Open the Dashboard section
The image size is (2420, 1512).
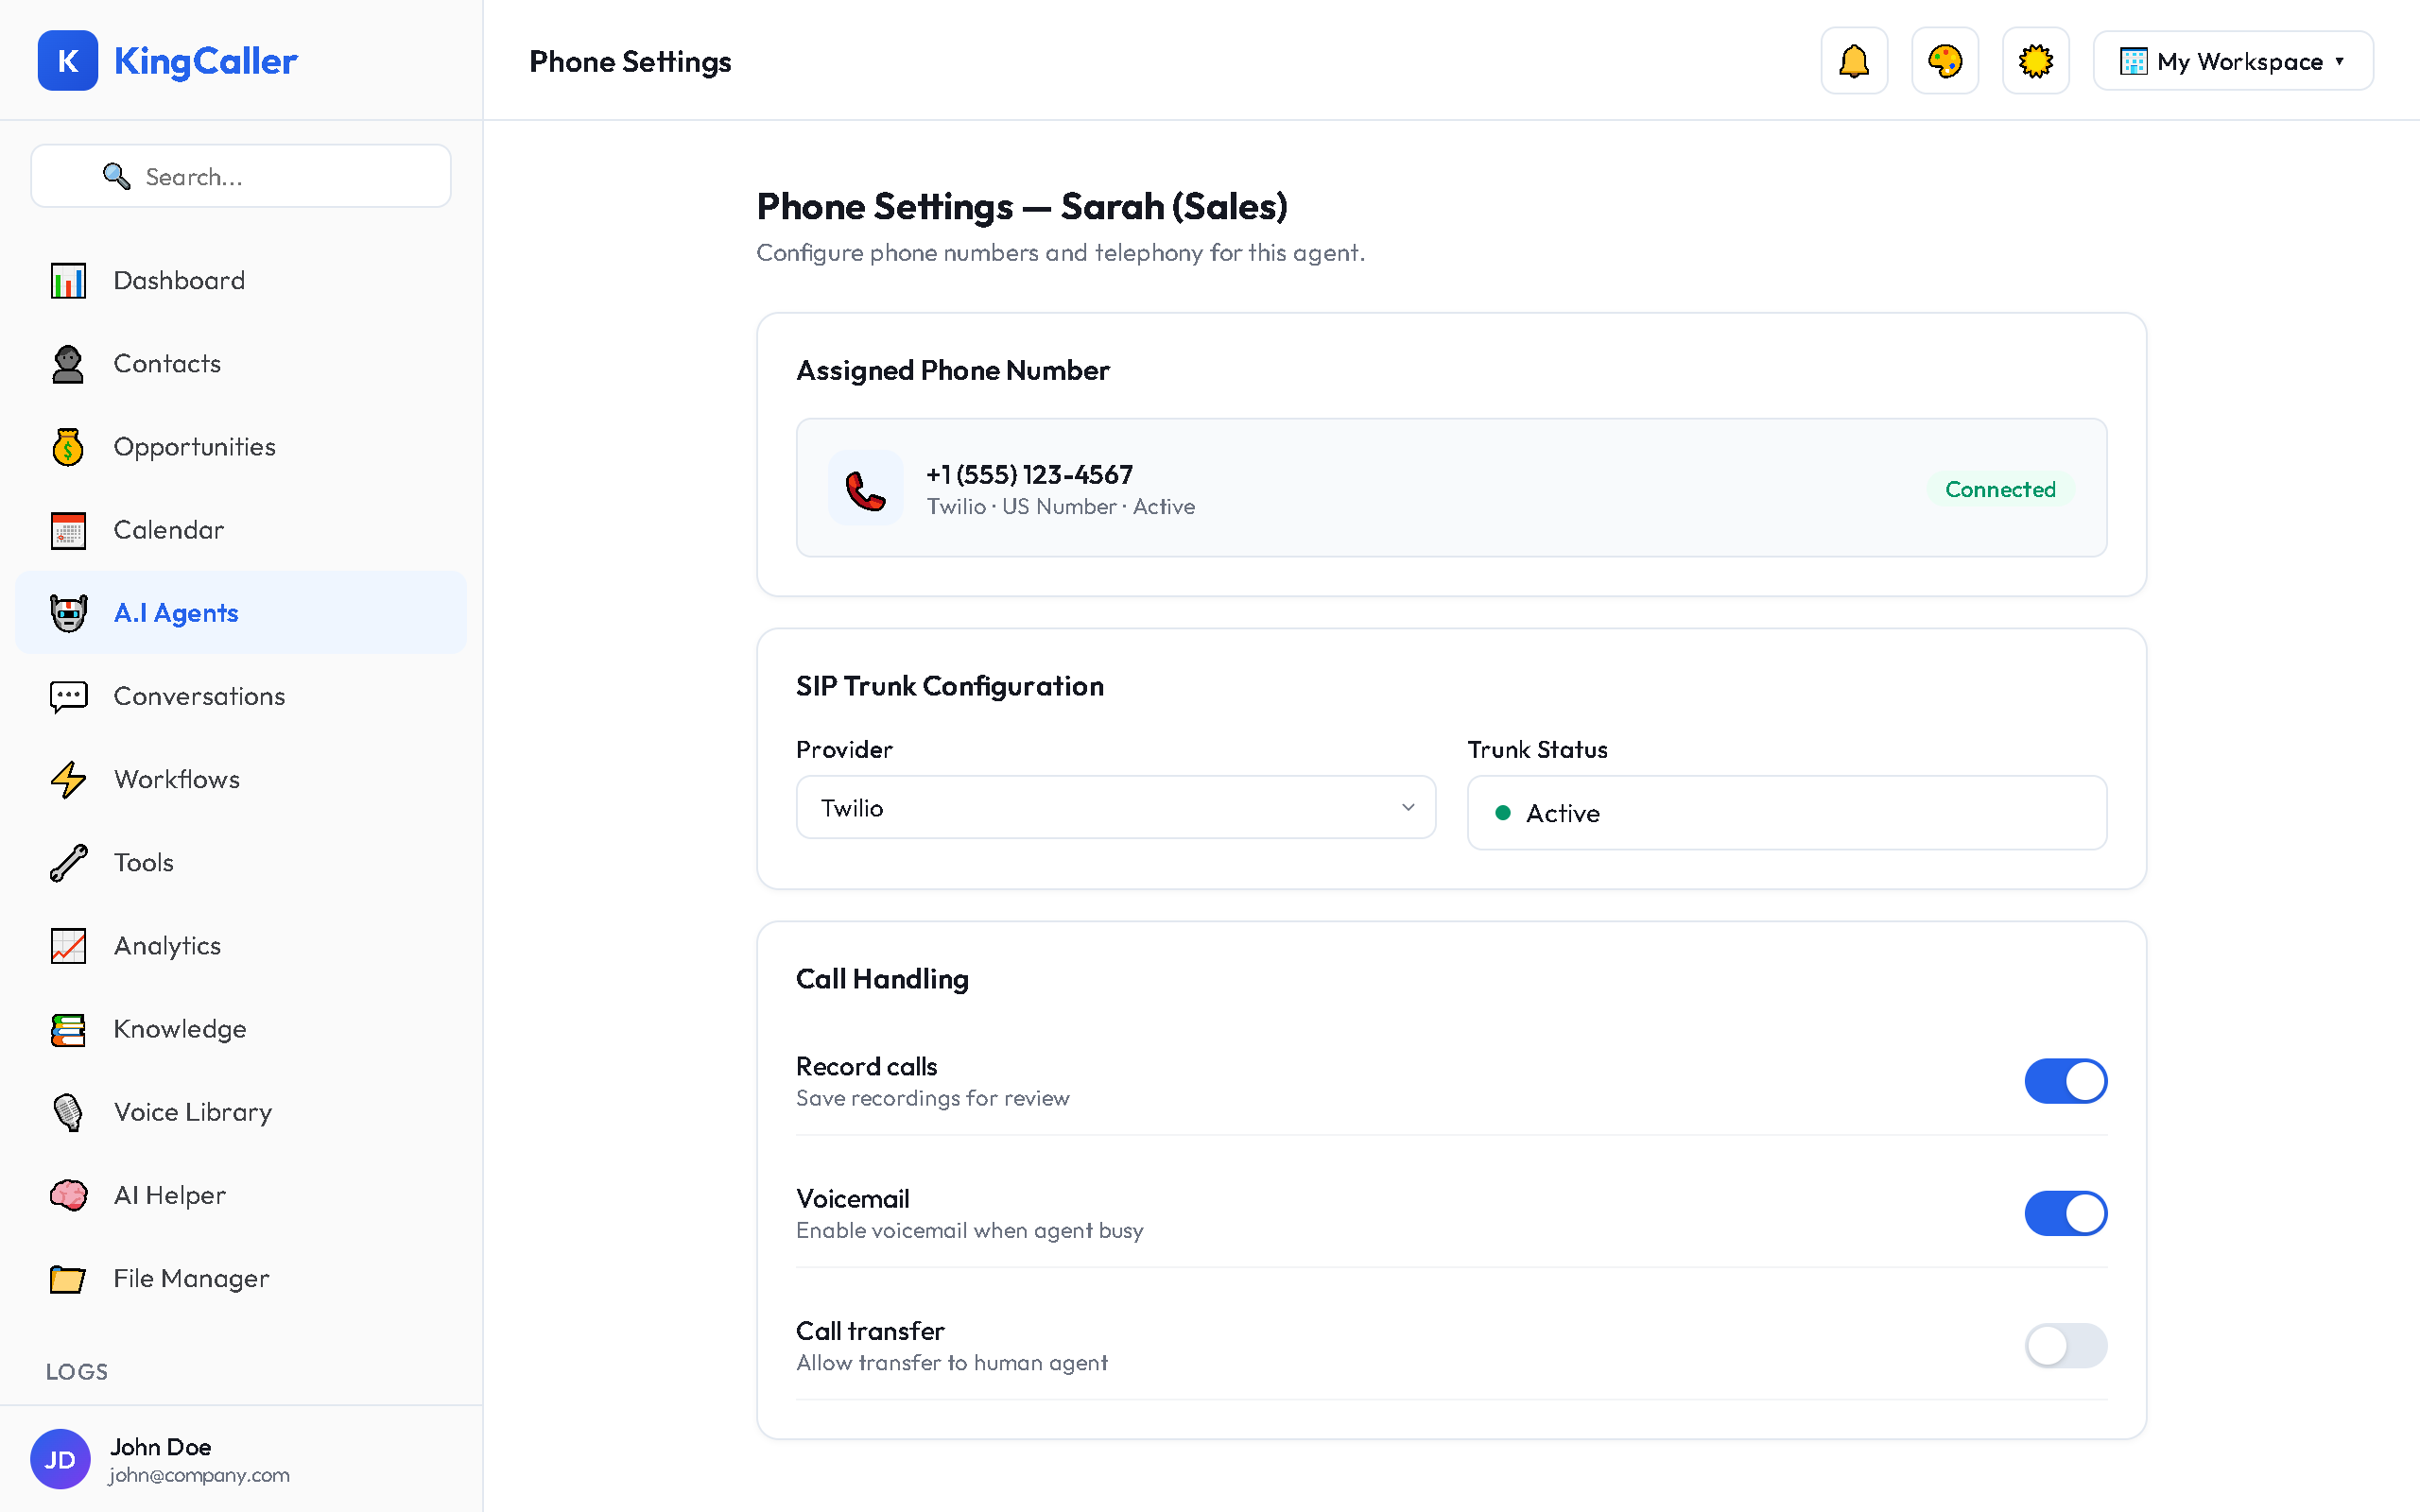click(178, 280)
